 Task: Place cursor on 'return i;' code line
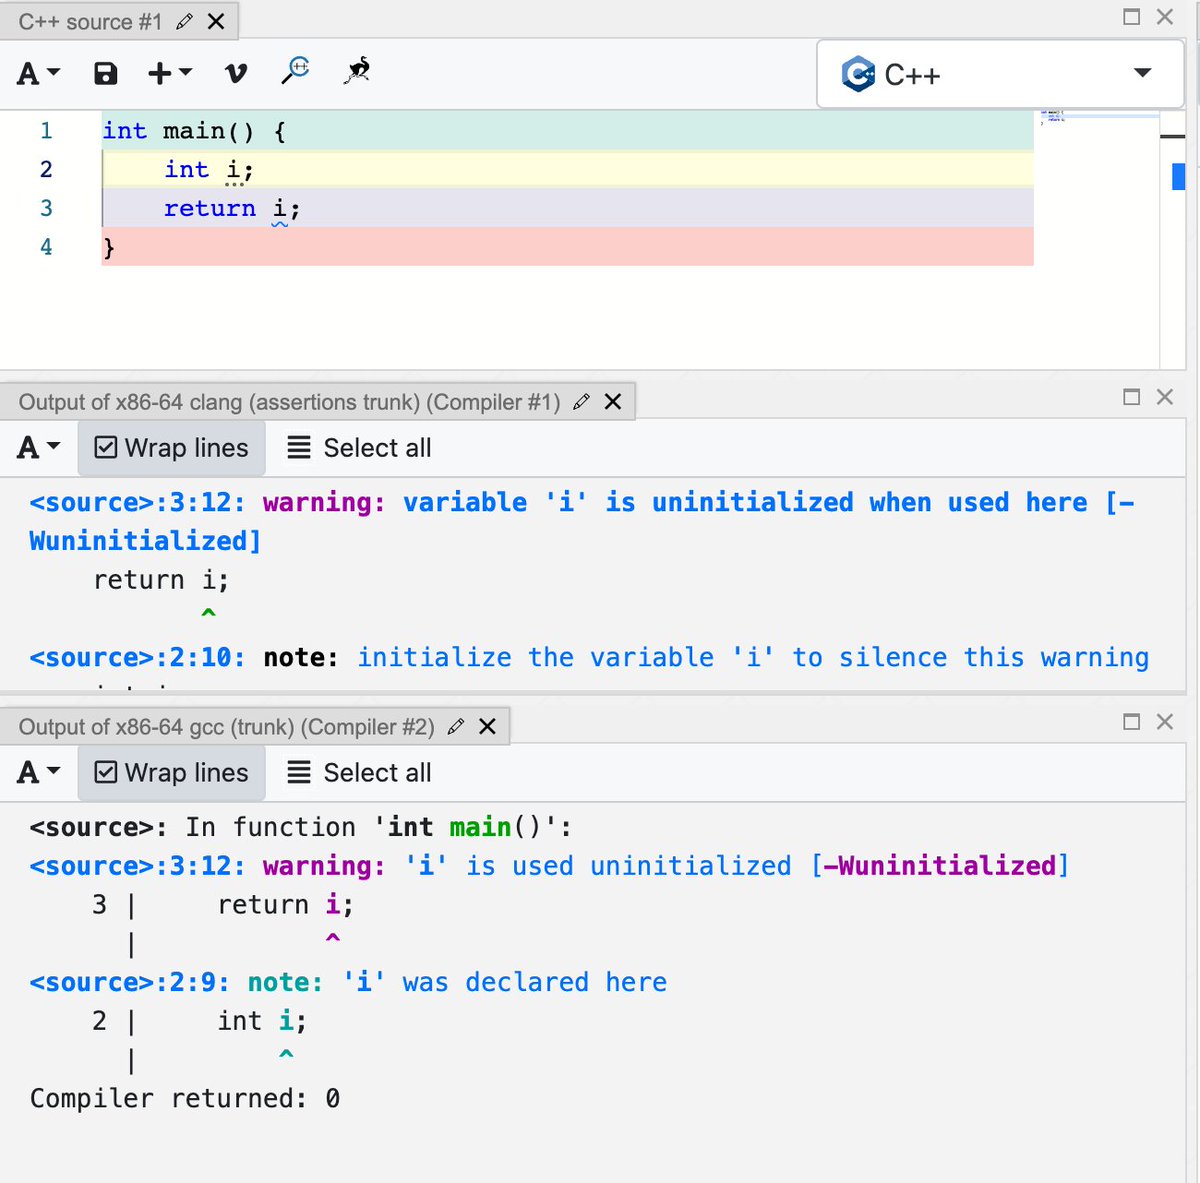coord(567,208)
